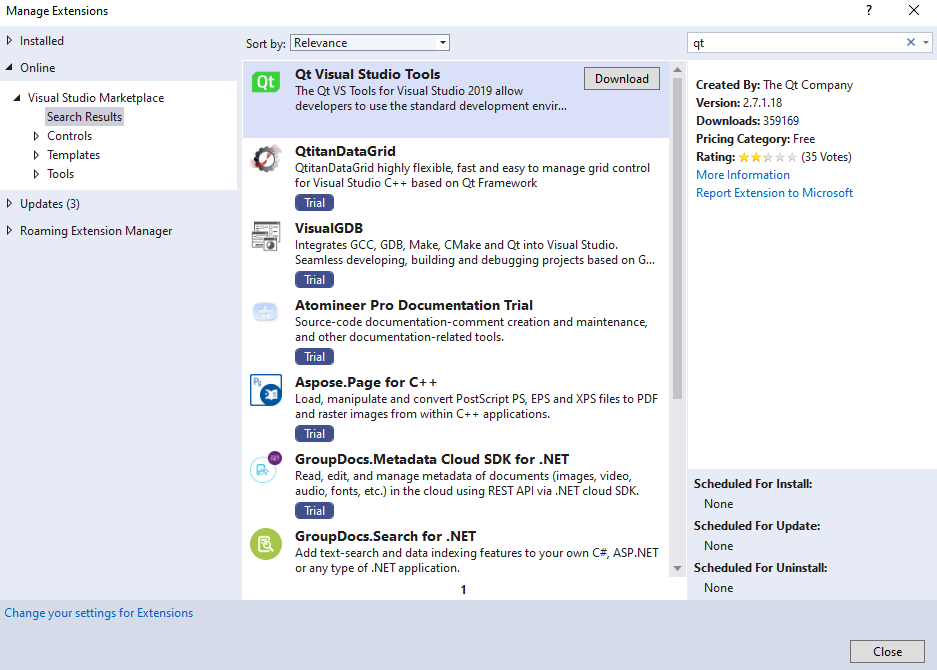
Task: Click the Close button
Action: click(887, 651)
